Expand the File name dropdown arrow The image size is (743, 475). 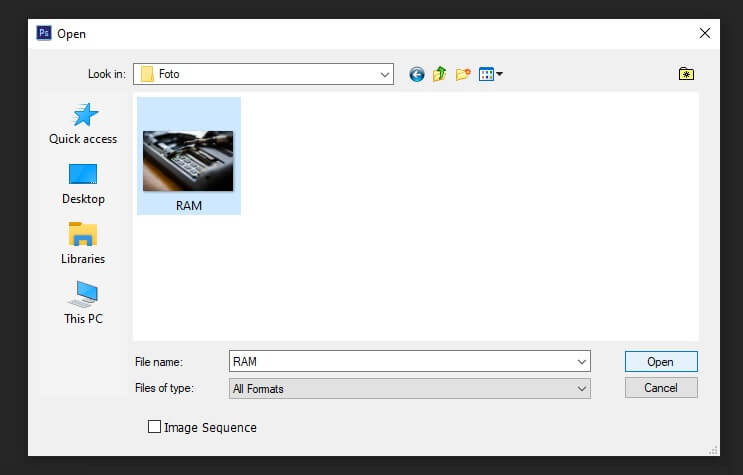(x=582, y=362)
